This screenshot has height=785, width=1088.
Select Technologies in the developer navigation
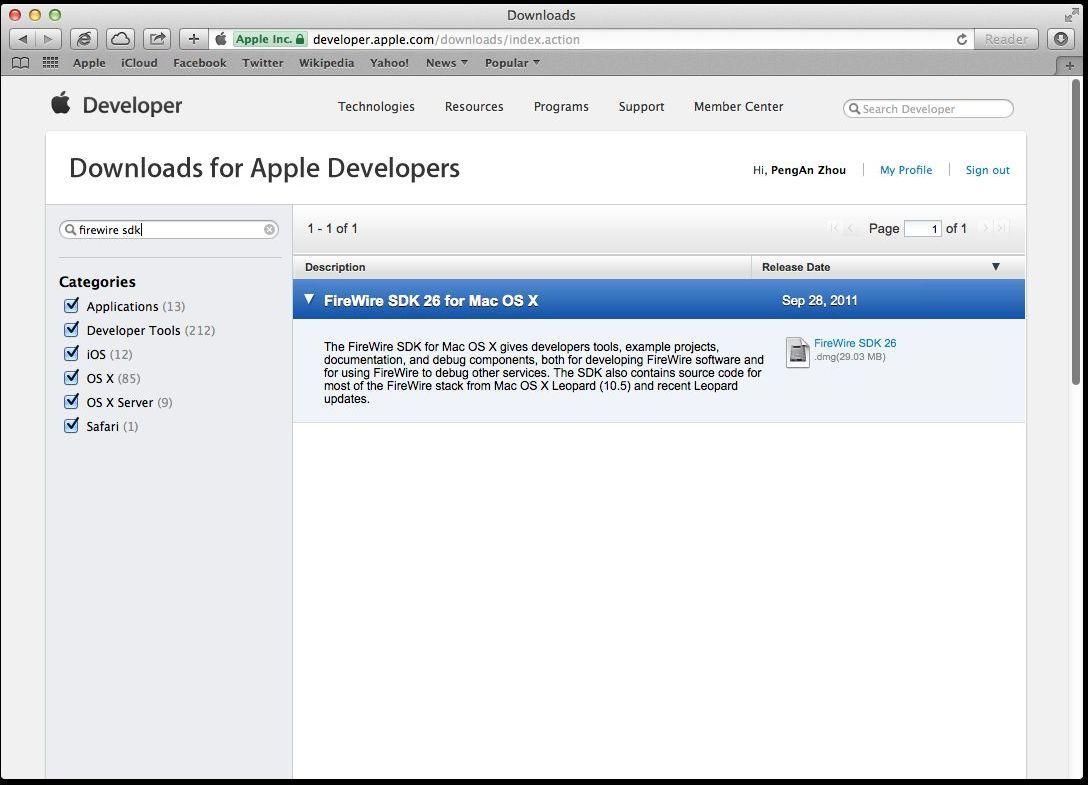376,106
